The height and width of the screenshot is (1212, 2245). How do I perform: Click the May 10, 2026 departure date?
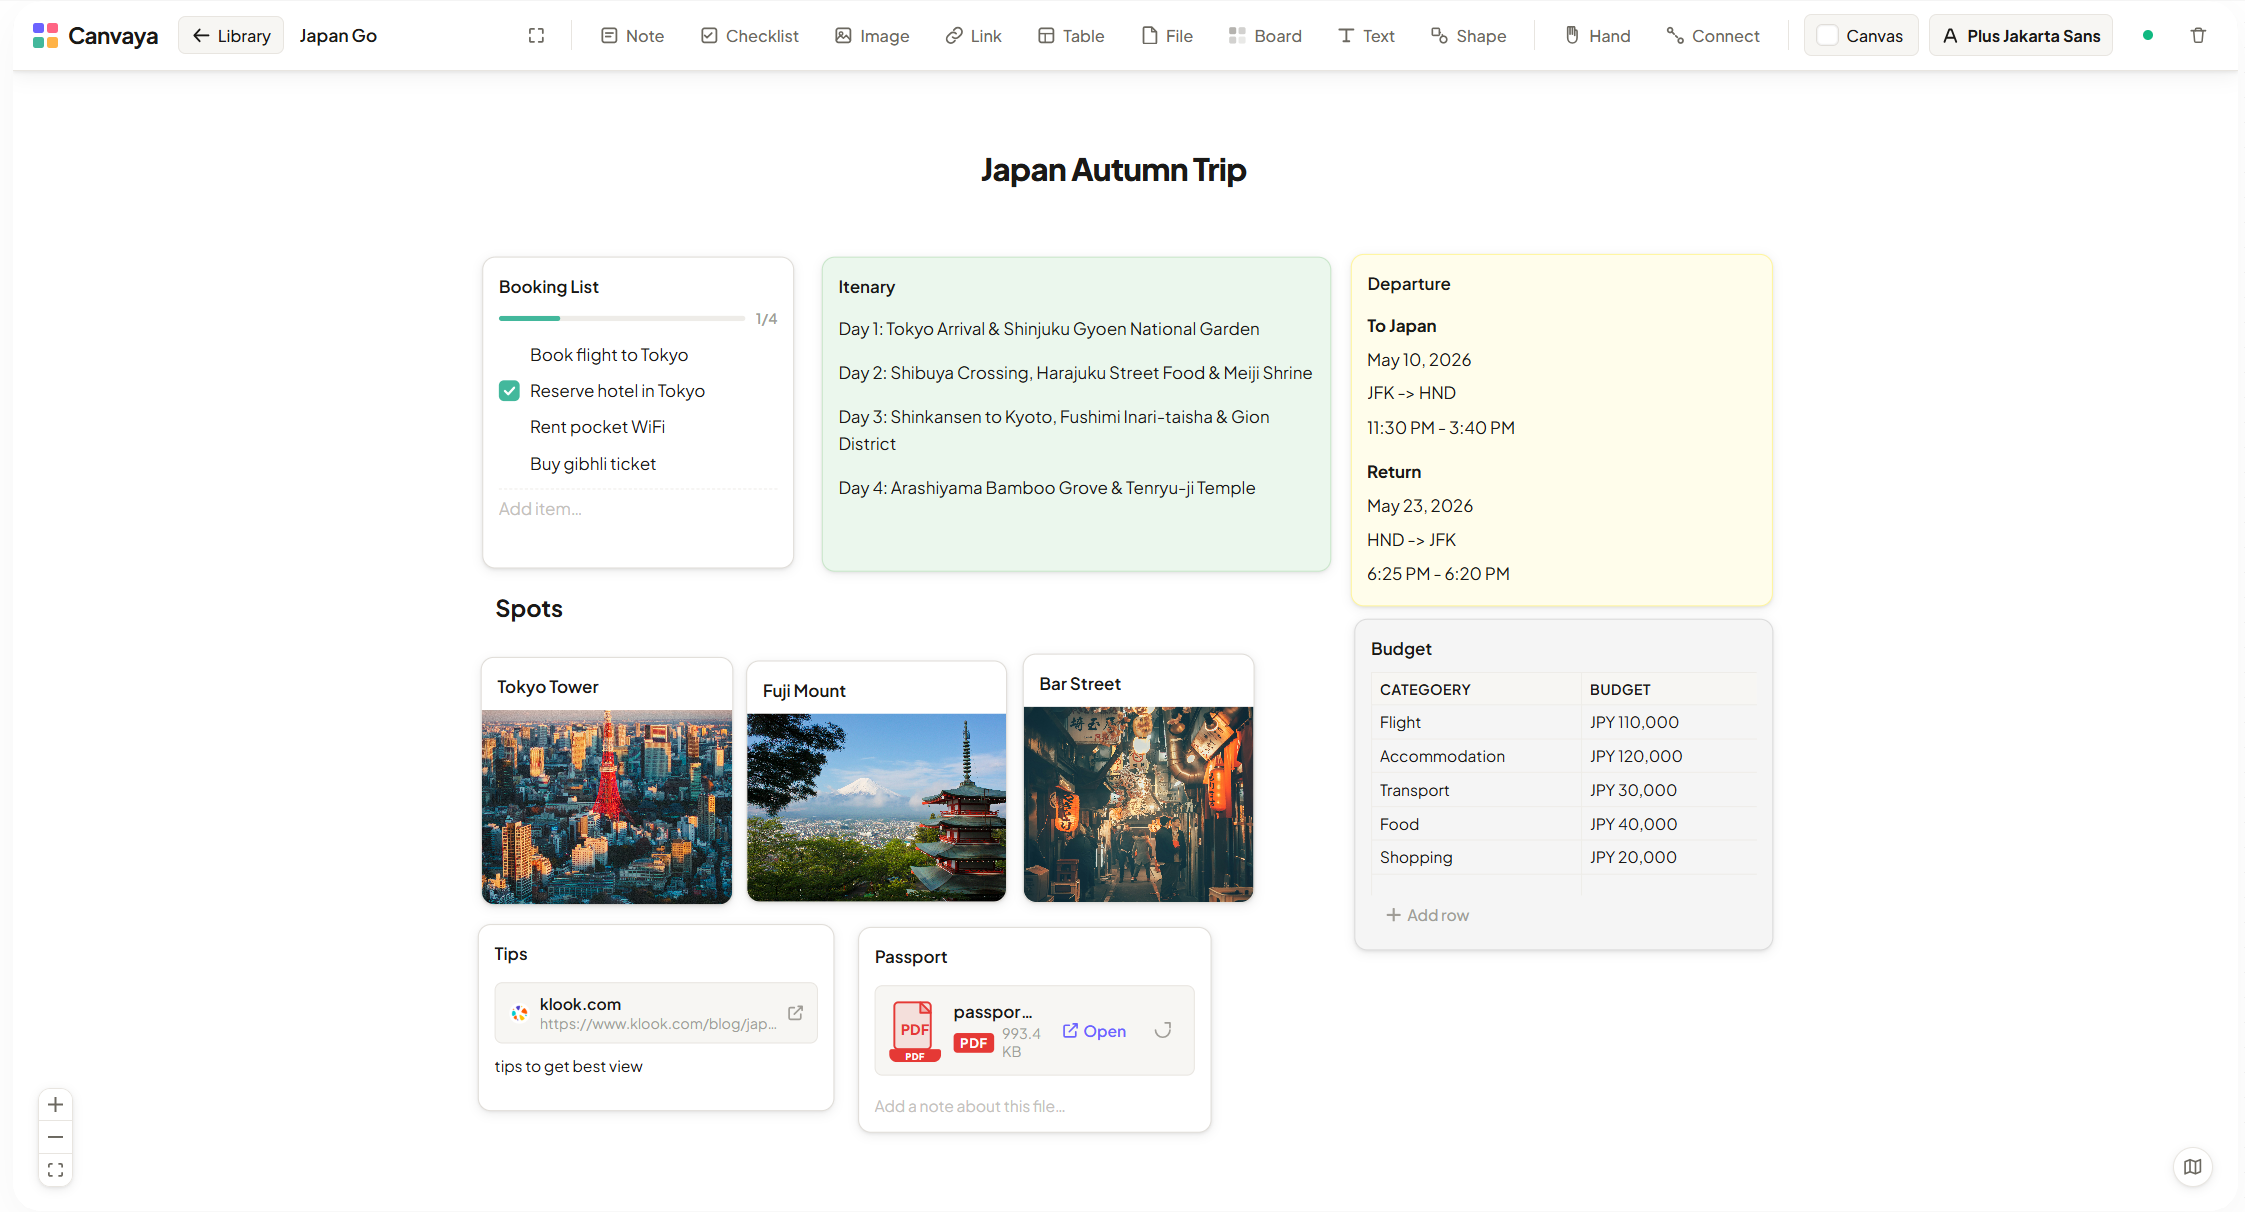click(1419, 360)
